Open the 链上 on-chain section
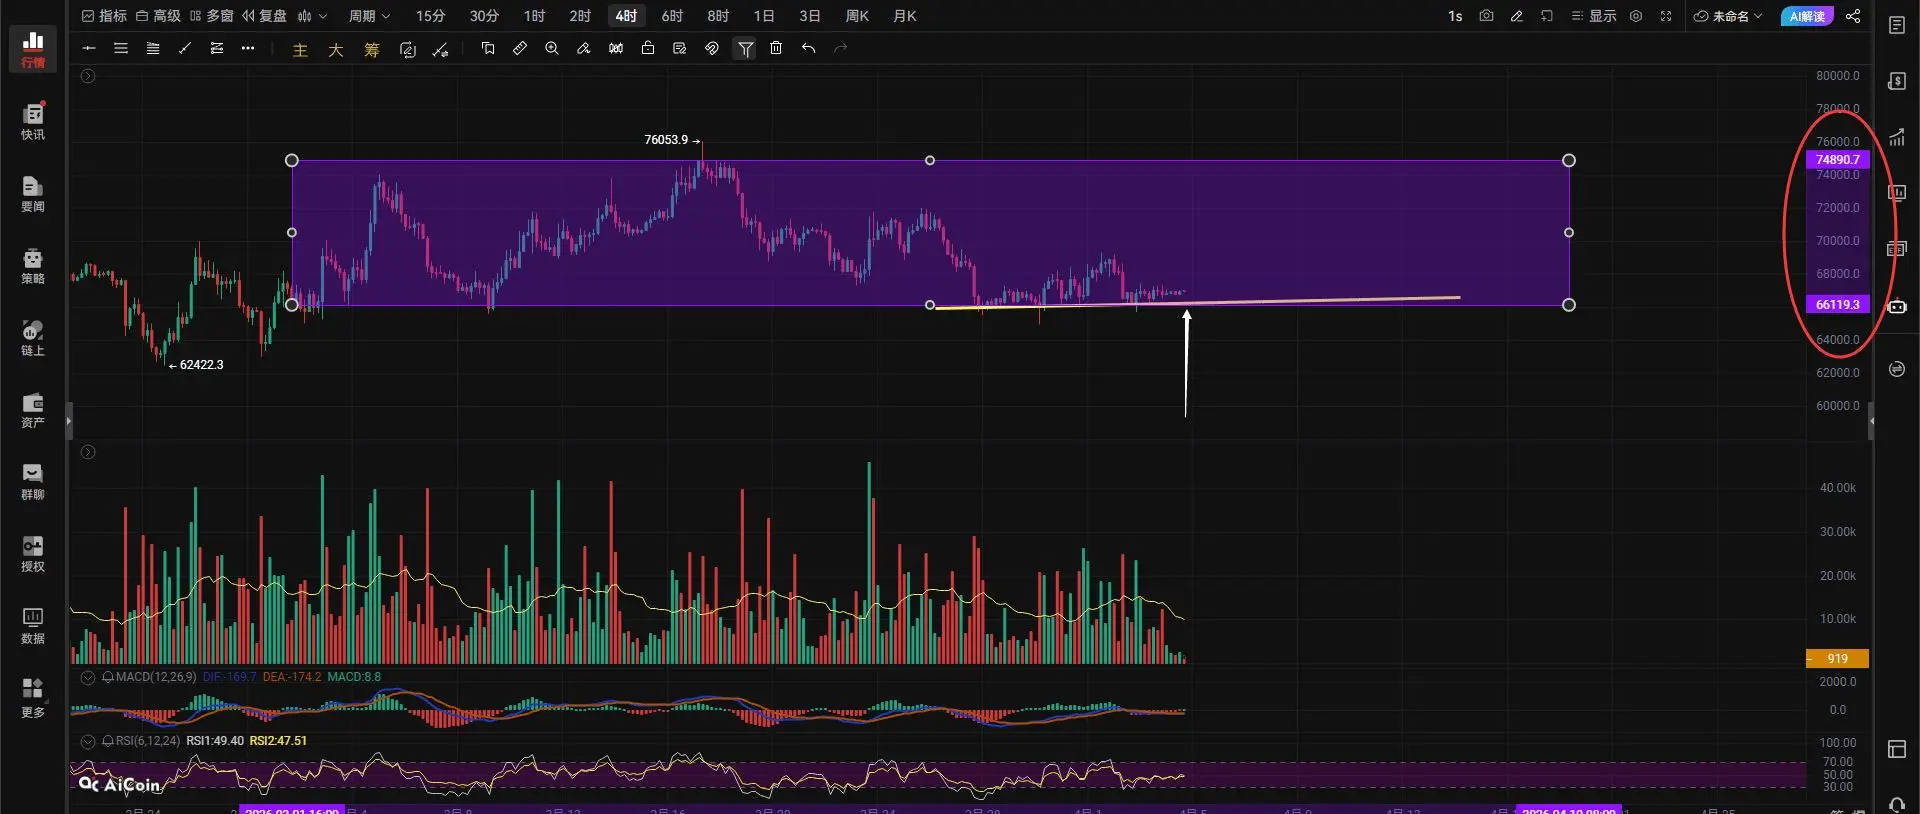 (x=33, y=337)
